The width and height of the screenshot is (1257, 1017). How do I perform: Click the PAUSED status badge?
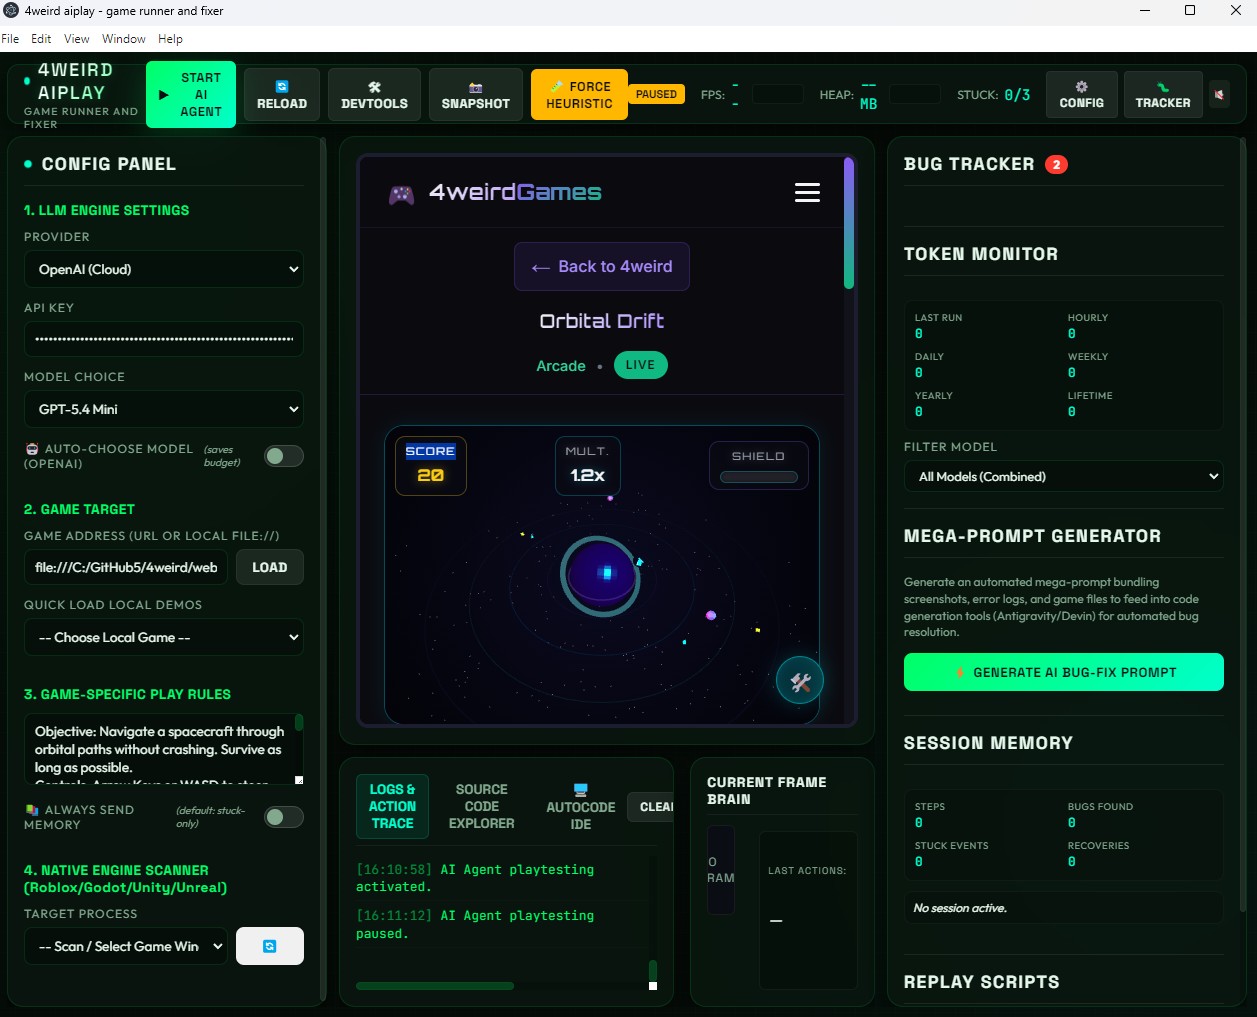[656, 94]
